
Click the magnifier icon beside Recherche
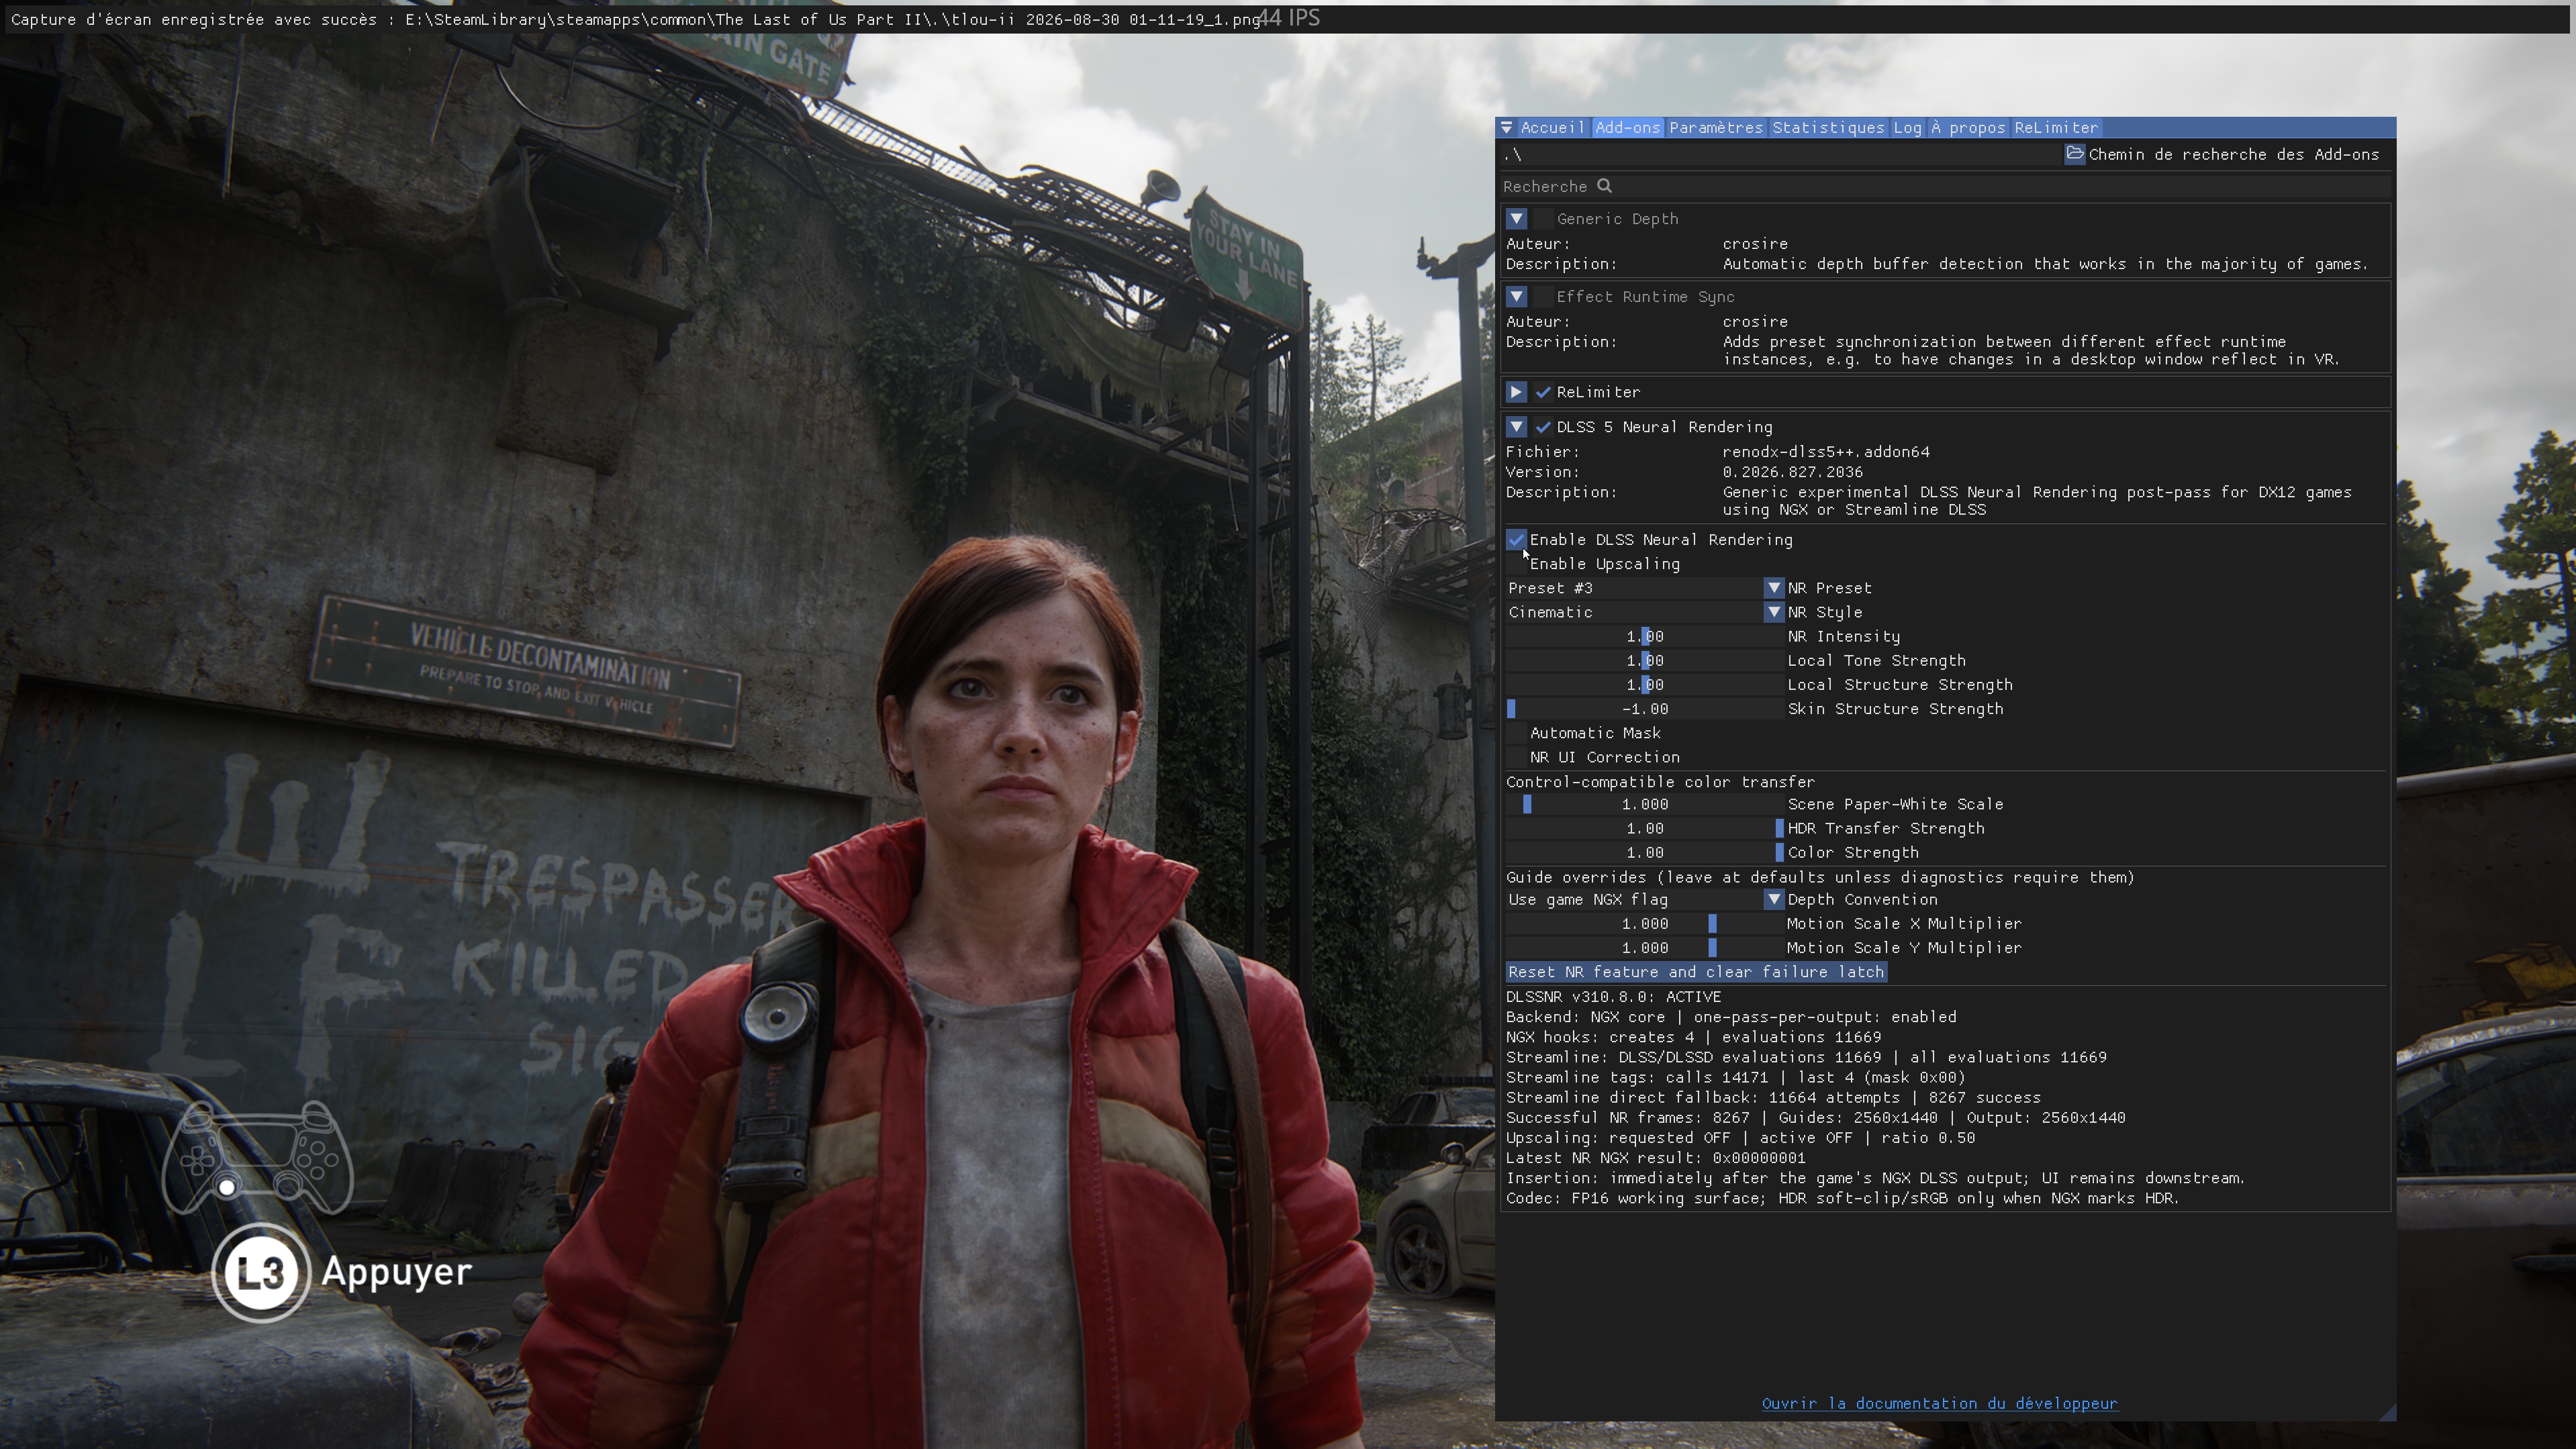(1604, 186)
